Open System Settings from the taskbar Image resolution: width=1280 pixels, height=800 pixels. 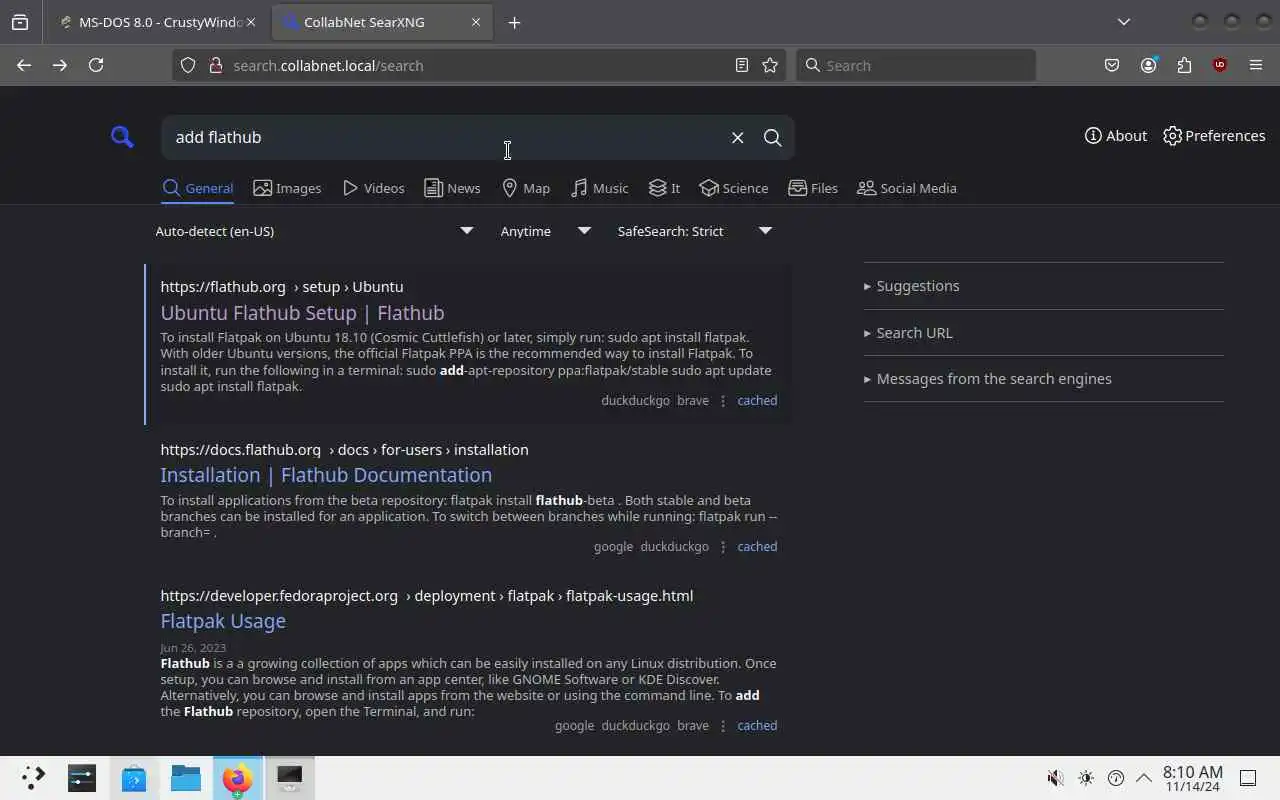[x=82, y=778]
